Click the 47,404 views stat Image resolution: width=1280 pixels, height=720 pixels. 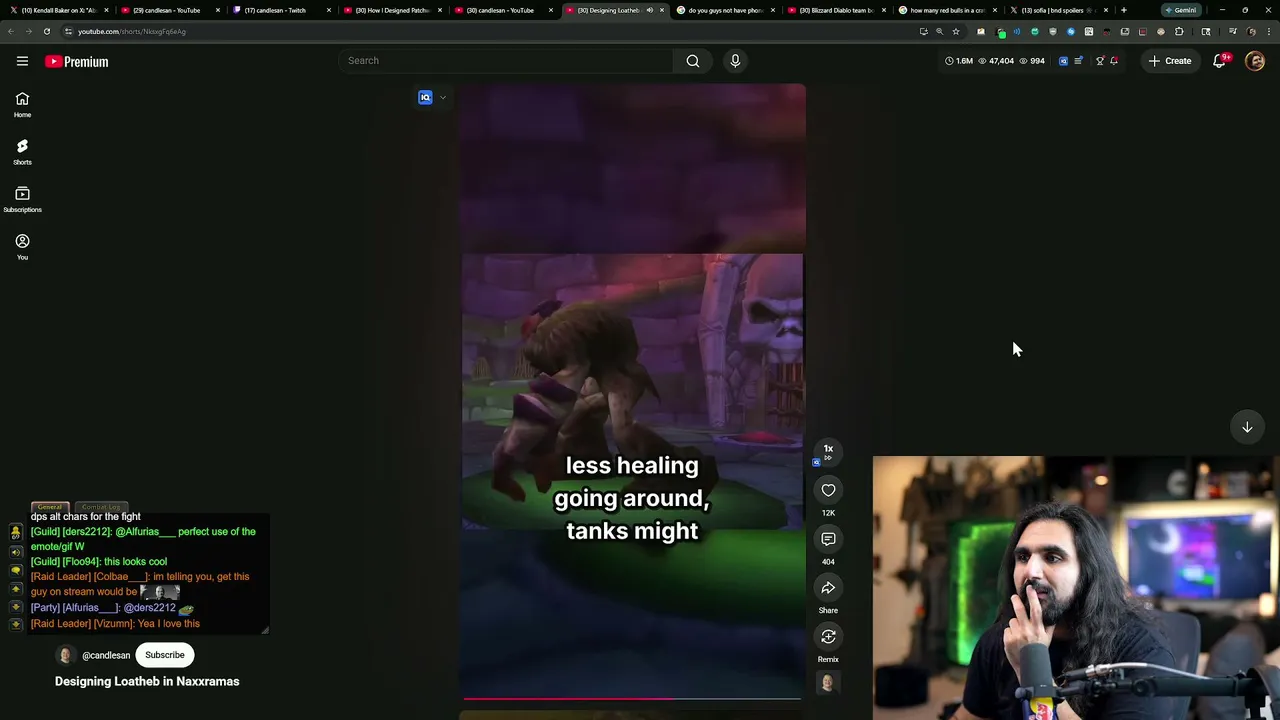pos(996,61)
